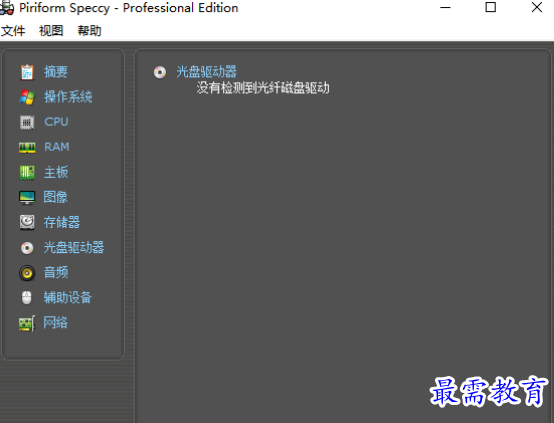Click the Speccy app icon in title bar
Screen dimensions: 554x423
pyautogui.click(x=7, y=8)
